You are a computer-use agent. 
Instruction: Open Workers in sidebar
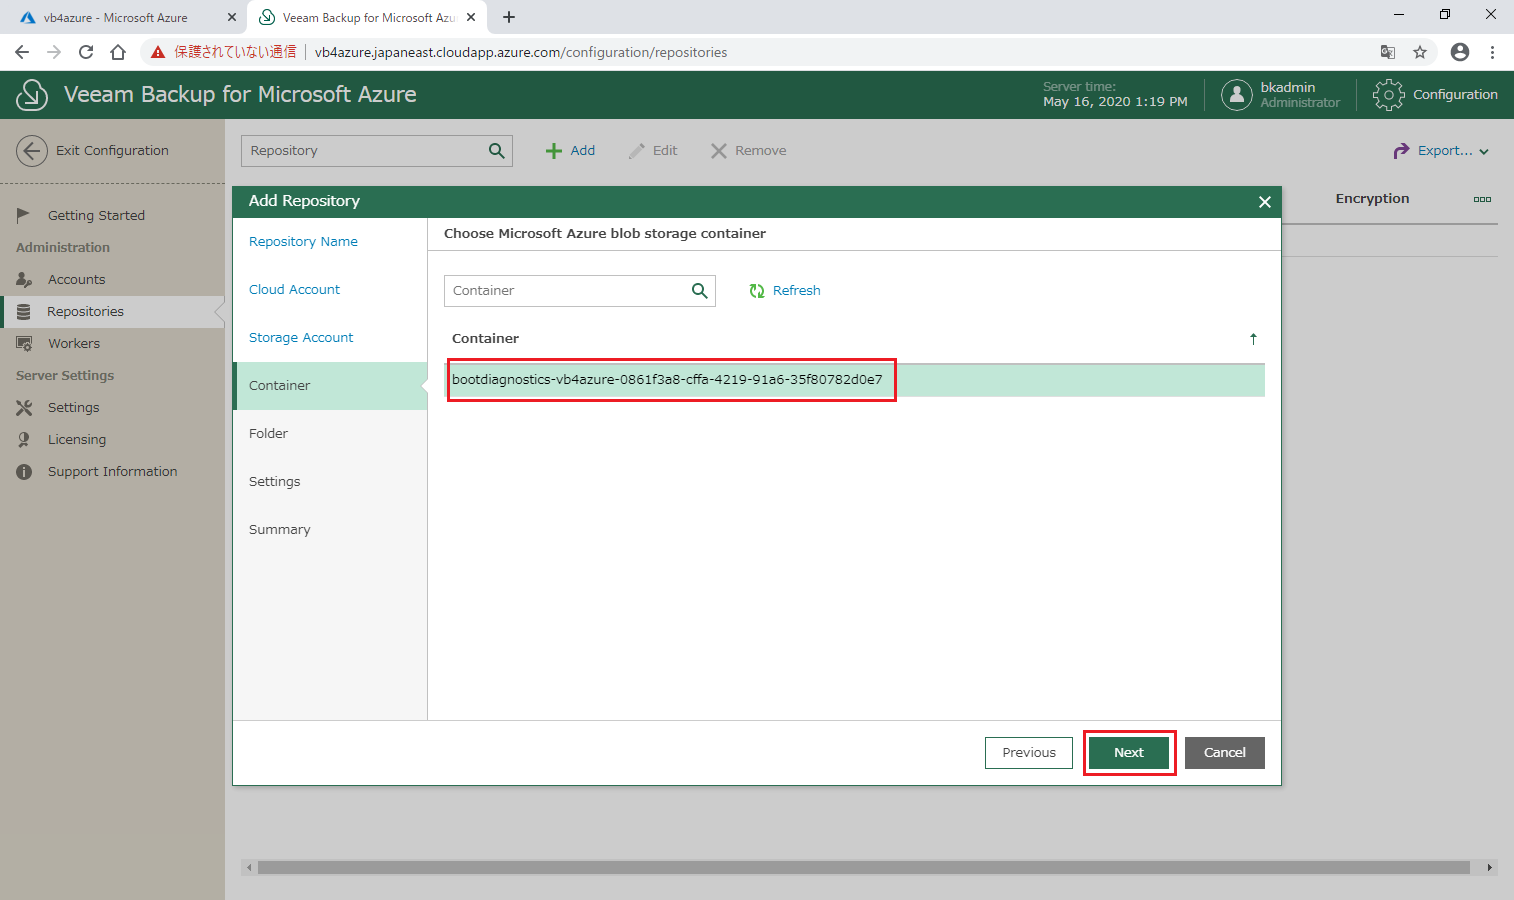click(x=74, y=343)
